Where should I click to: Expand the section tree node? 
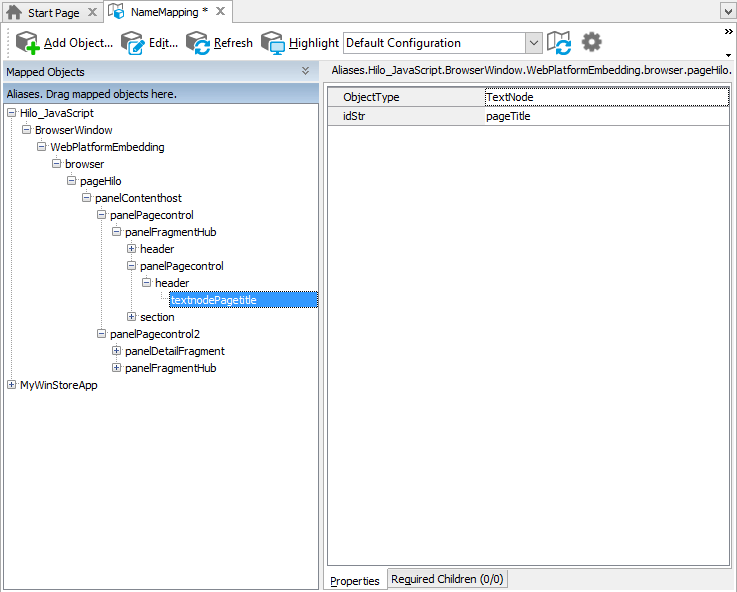coord(132,317)
